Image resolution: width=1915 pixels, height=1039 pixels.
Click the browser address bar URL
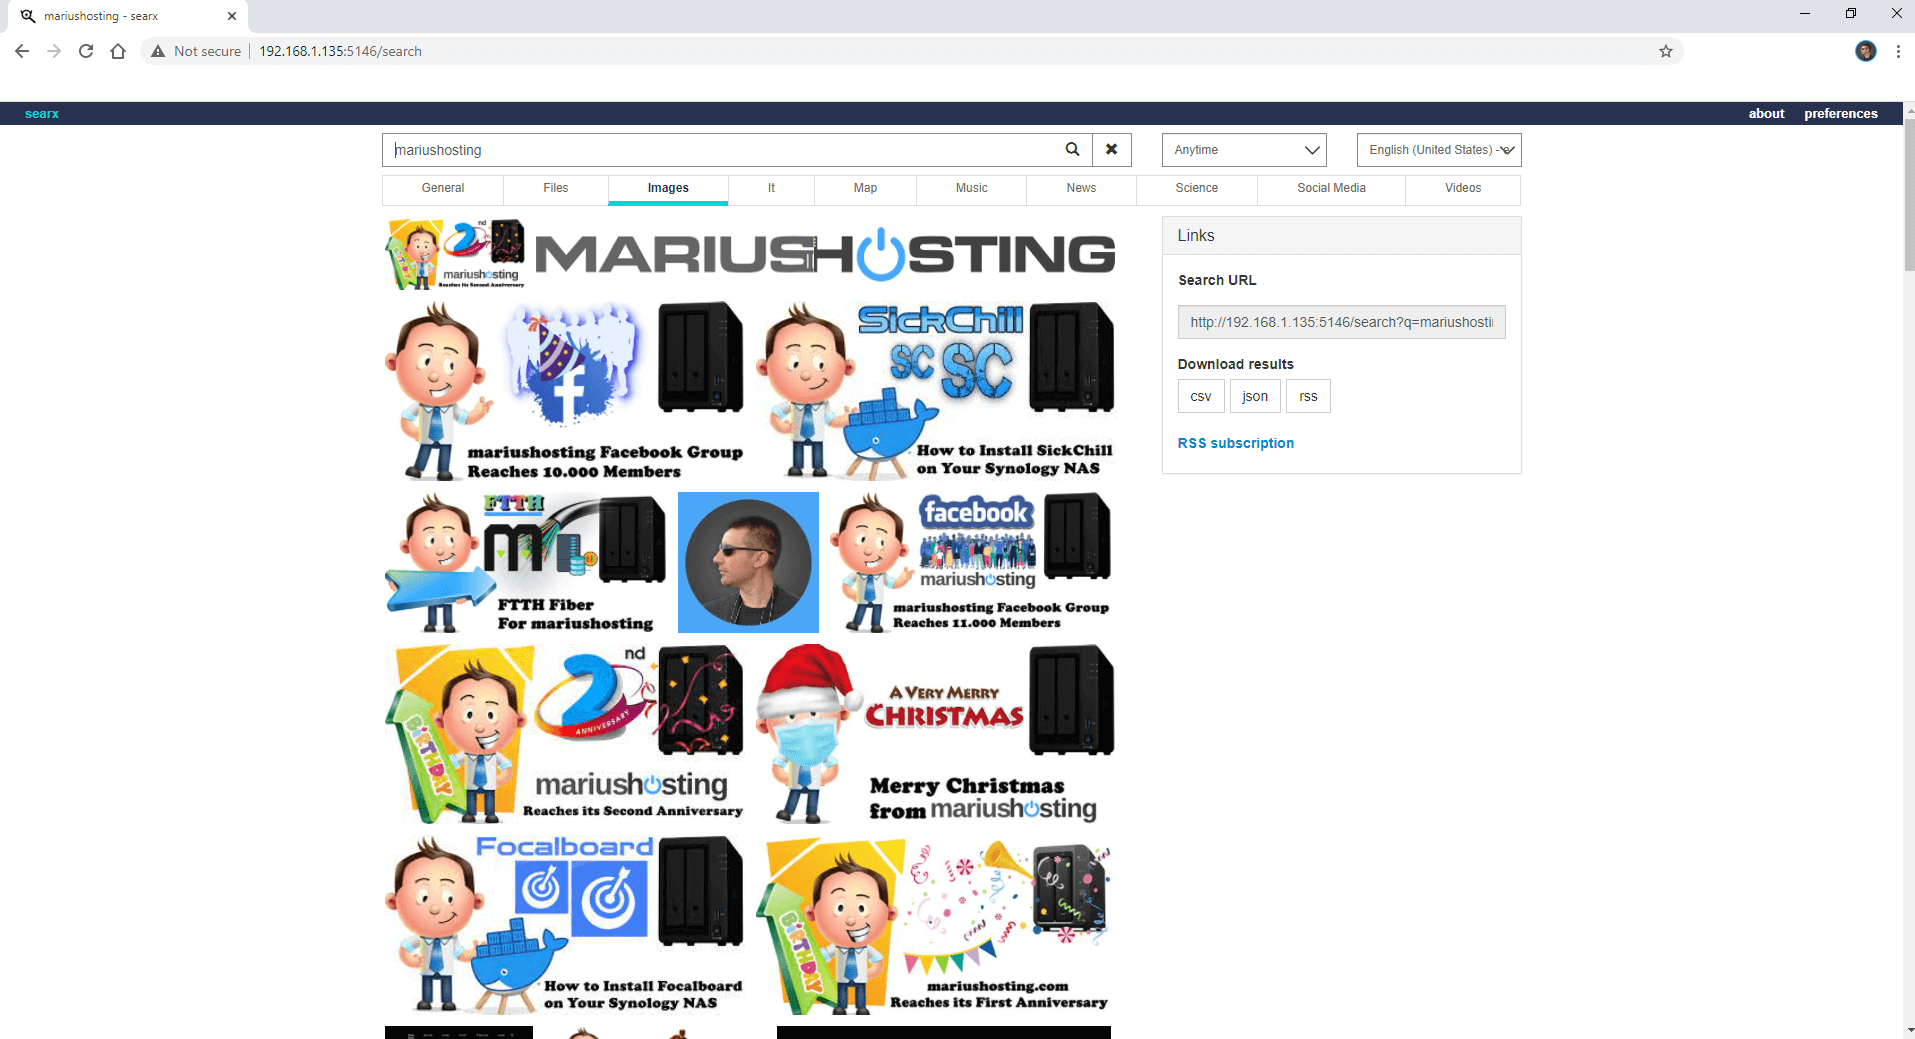point(340,51)
